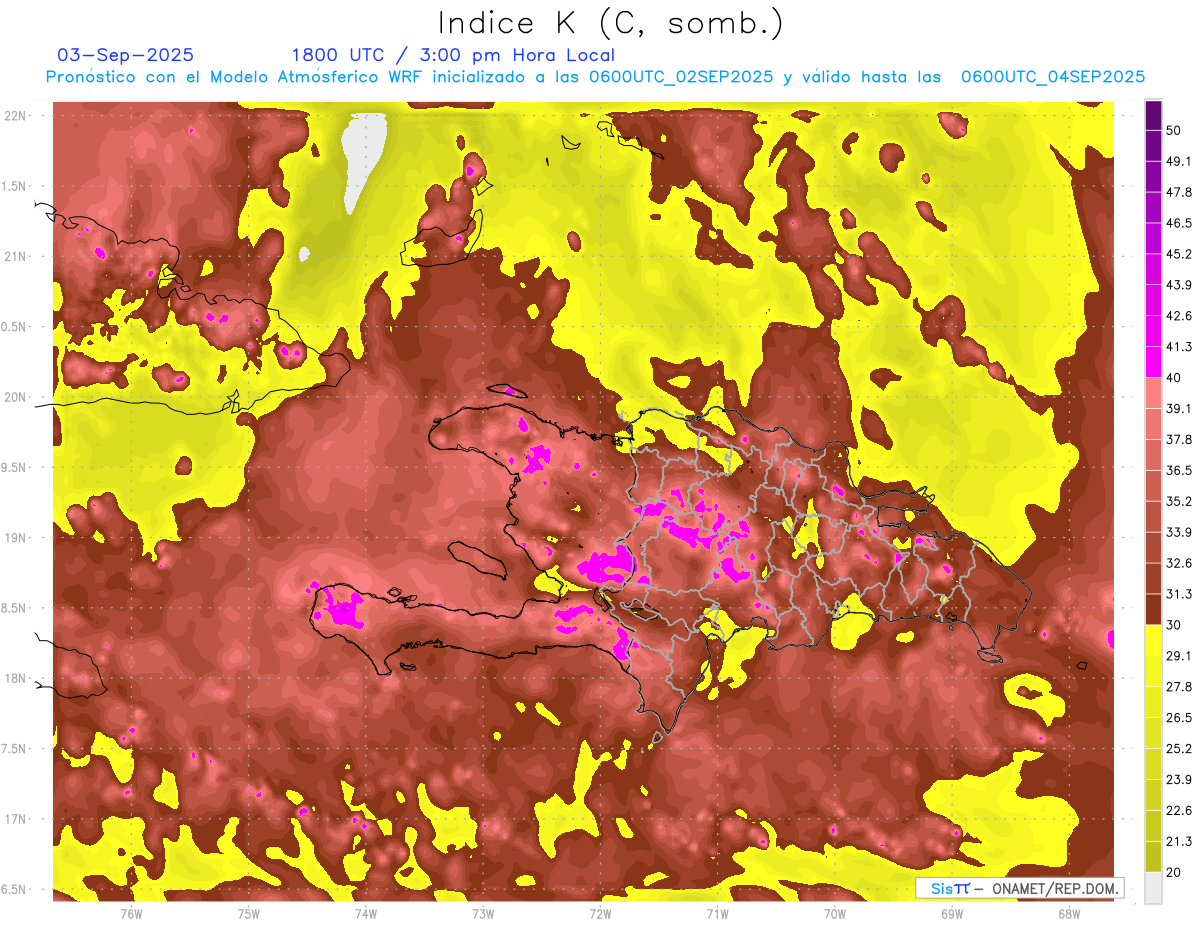Click the '74W' longitude axis label

(x=366, y=914)
